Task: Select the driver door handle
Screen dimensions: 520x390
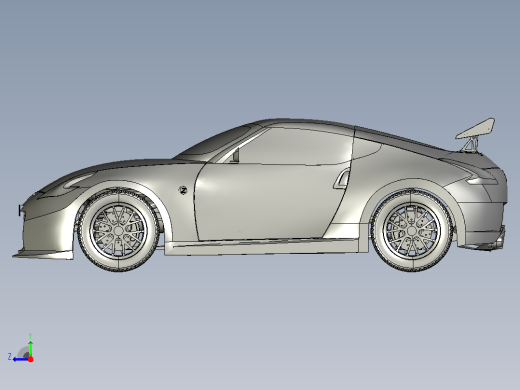Action: click(341, 179)
